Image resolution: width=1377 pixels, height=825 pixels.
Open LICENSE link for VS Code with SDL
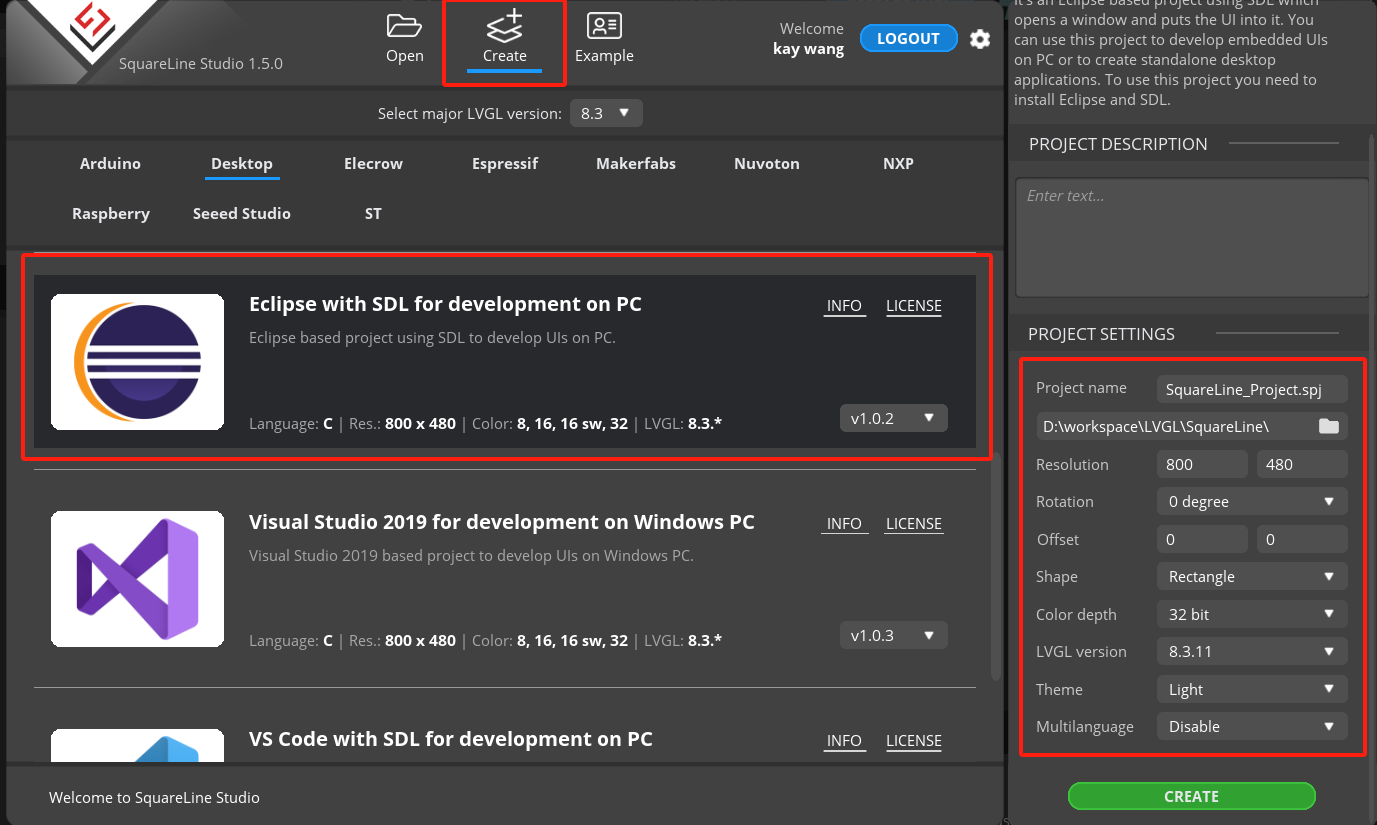coord(914,740)
